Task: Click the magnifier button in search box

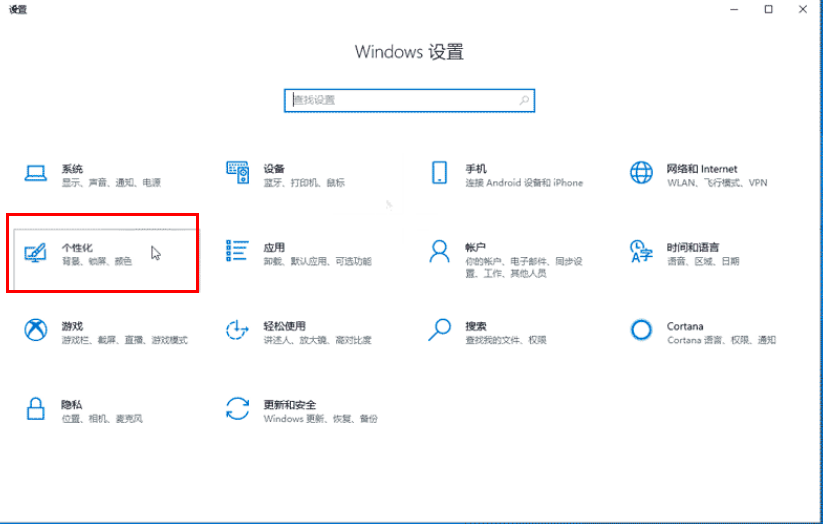Action: pyautogui.click(x=524, y=100)
